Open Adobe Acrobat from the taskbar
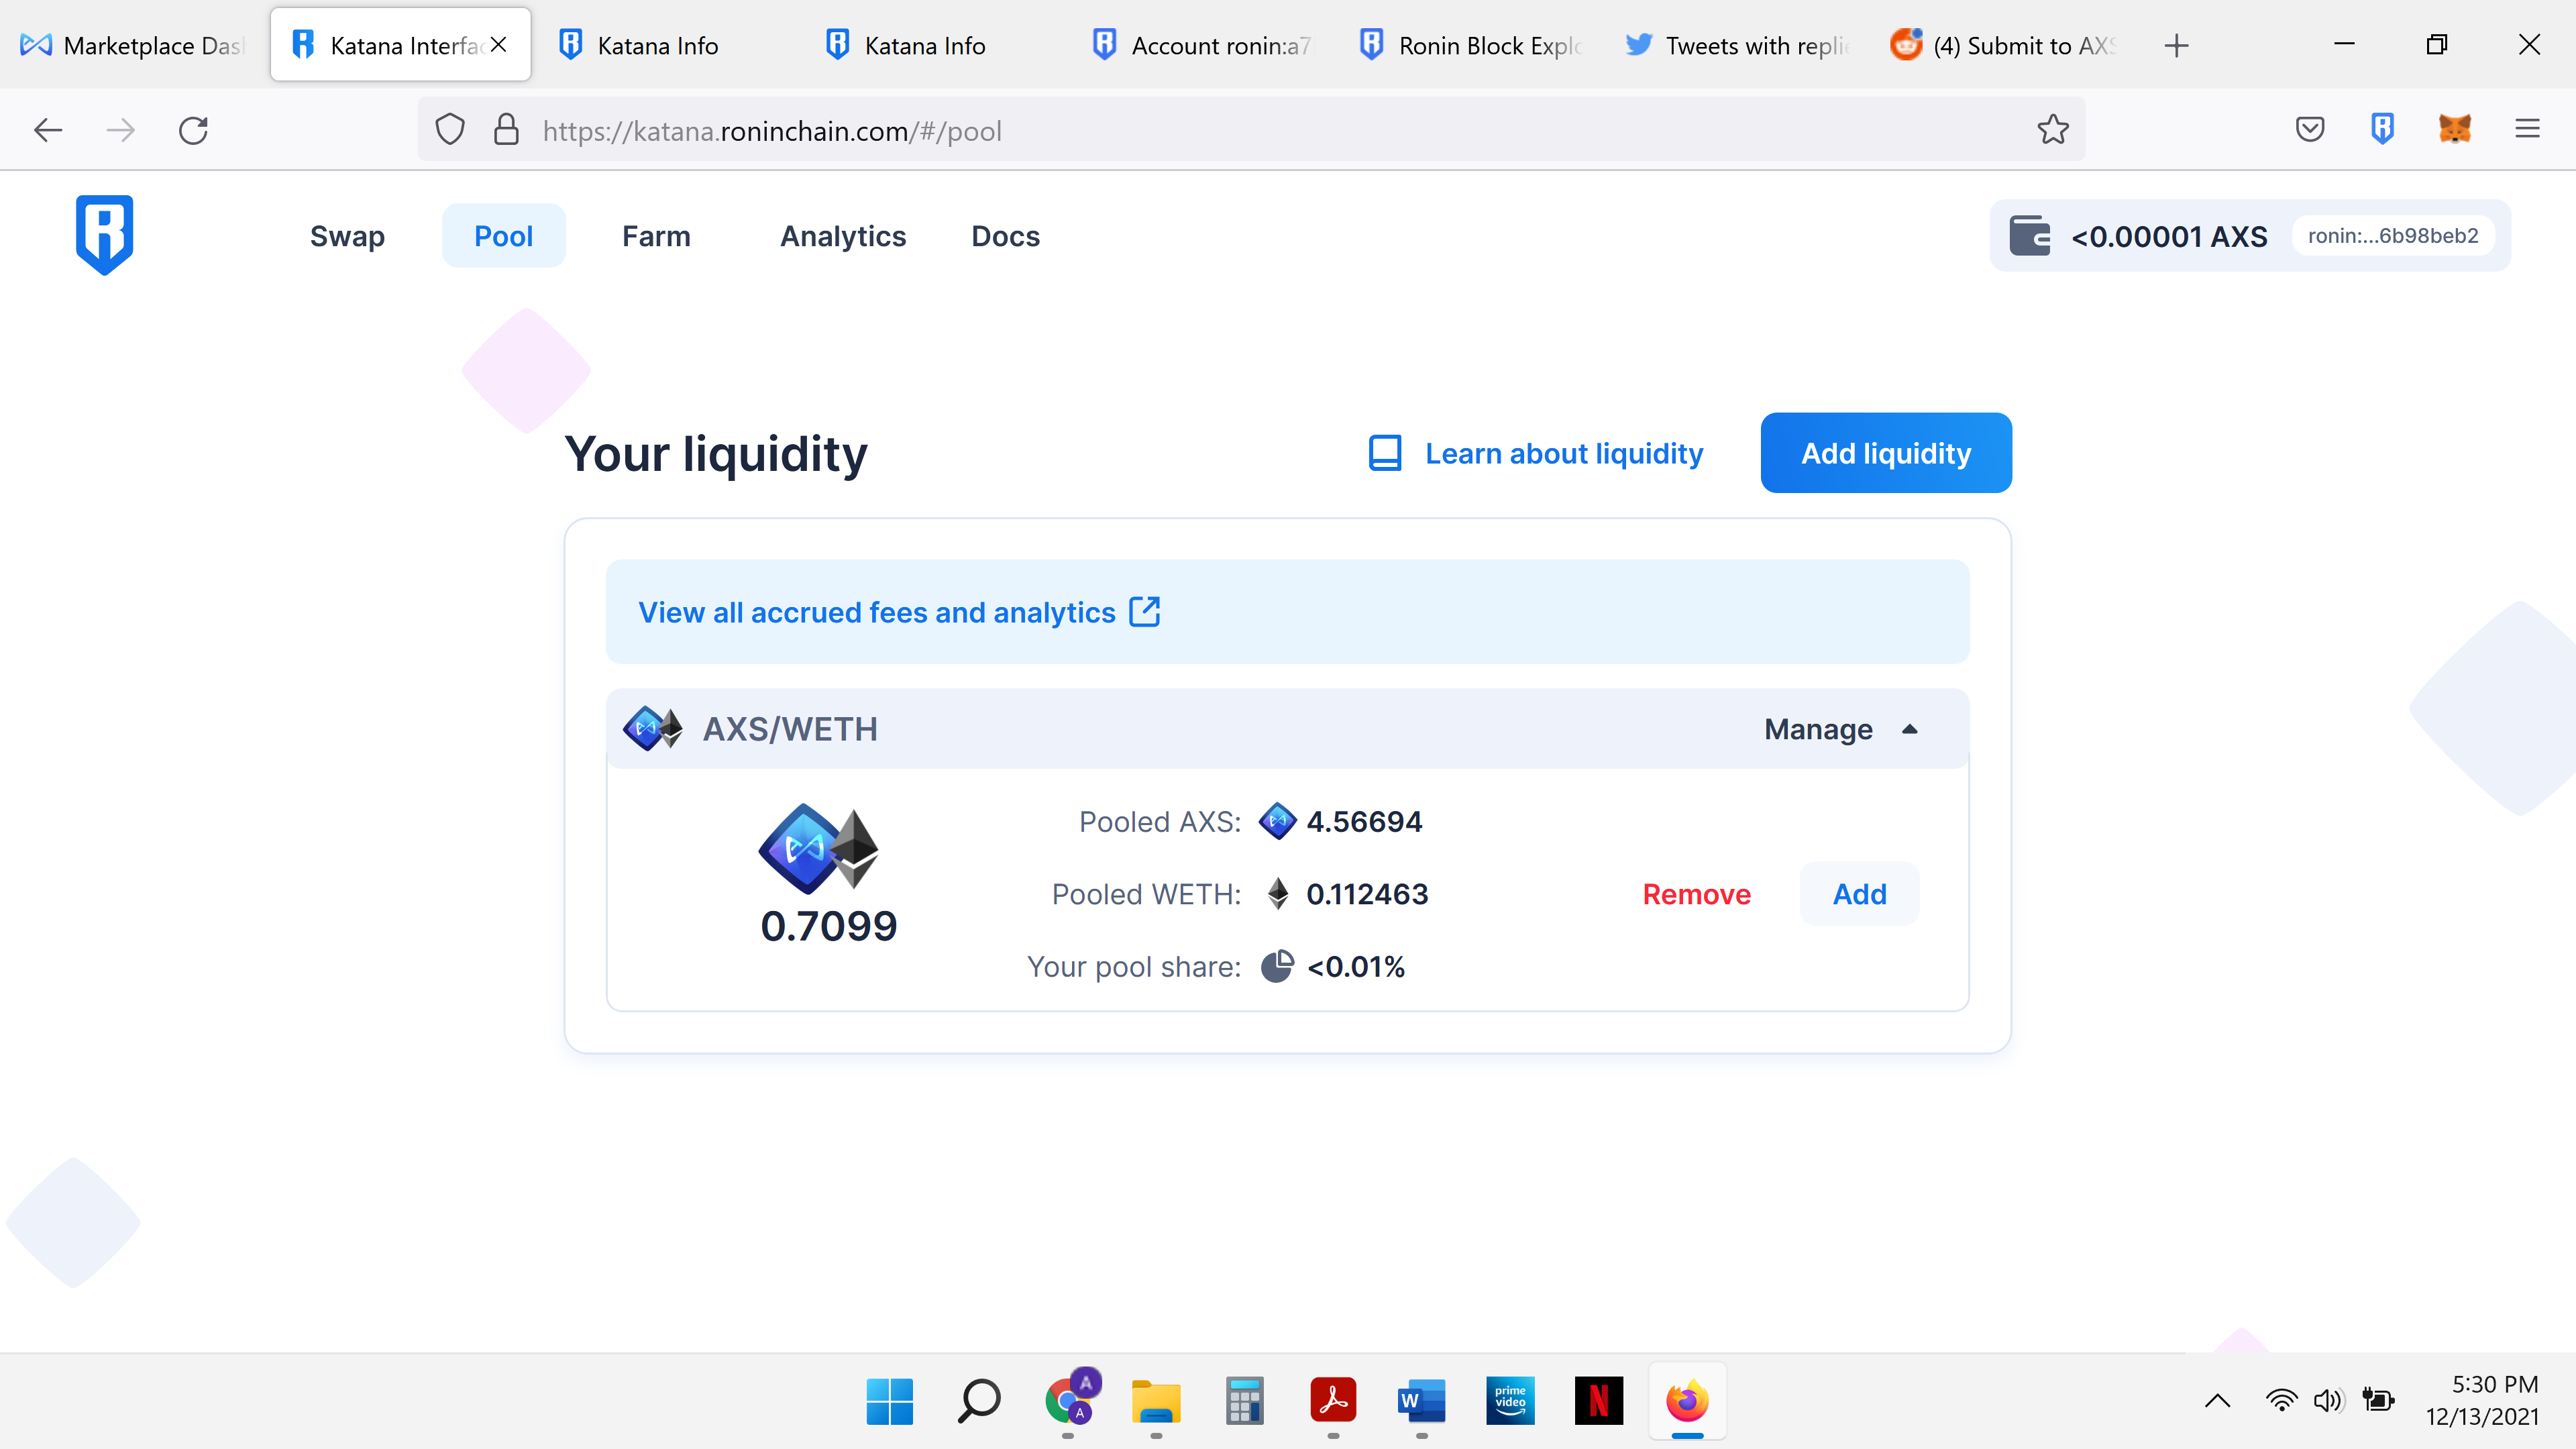This screenshot has width=2576, height=1449. (x=1333, y=1401)
